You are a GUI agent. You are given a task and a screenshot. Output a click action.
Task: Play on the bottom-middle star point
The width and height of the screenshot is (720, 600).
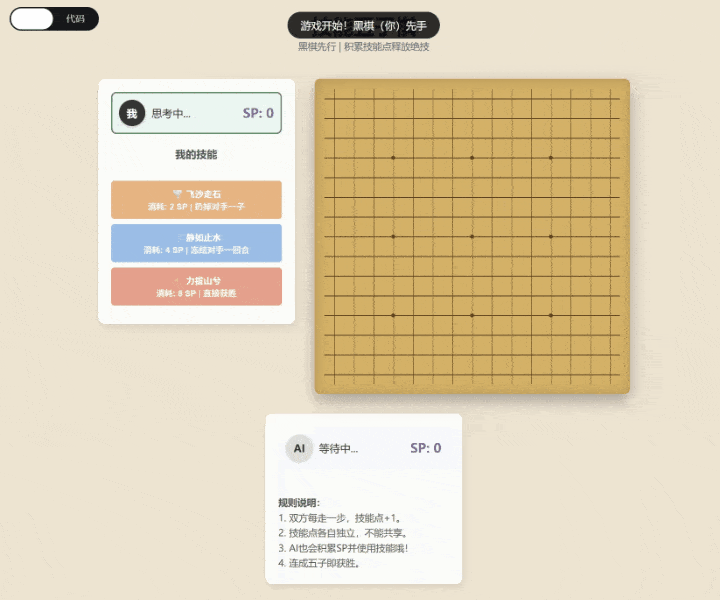[x=472, y=315]
